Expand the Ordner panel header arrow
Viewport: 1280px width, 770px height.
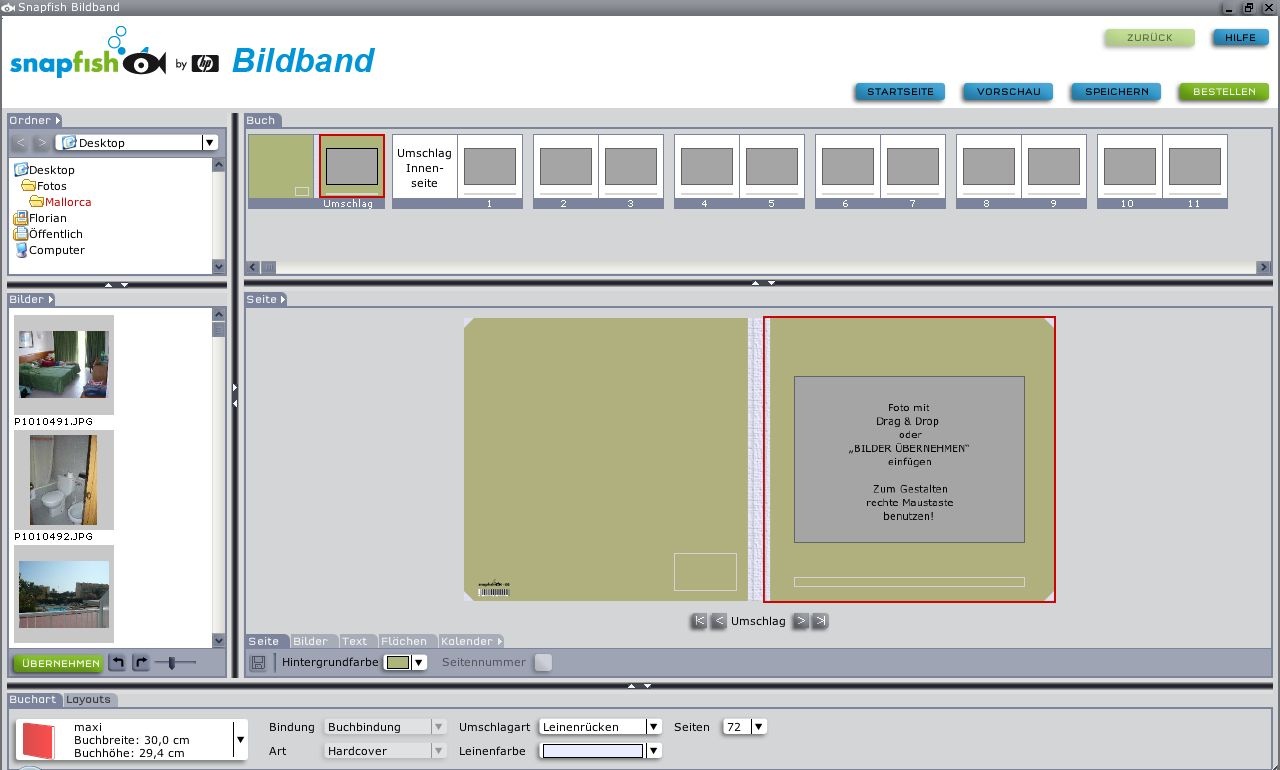[x=58, y=120]
